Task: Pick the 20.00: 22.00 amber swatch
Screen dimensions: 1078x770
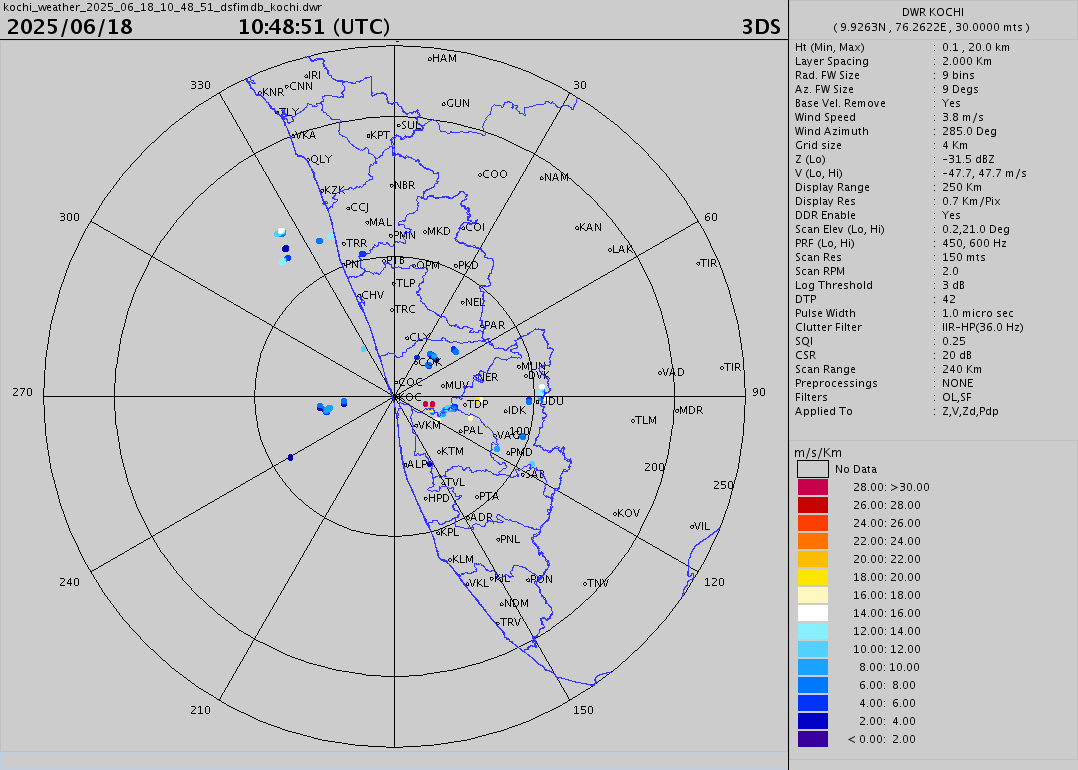Action: pos(813,559)
